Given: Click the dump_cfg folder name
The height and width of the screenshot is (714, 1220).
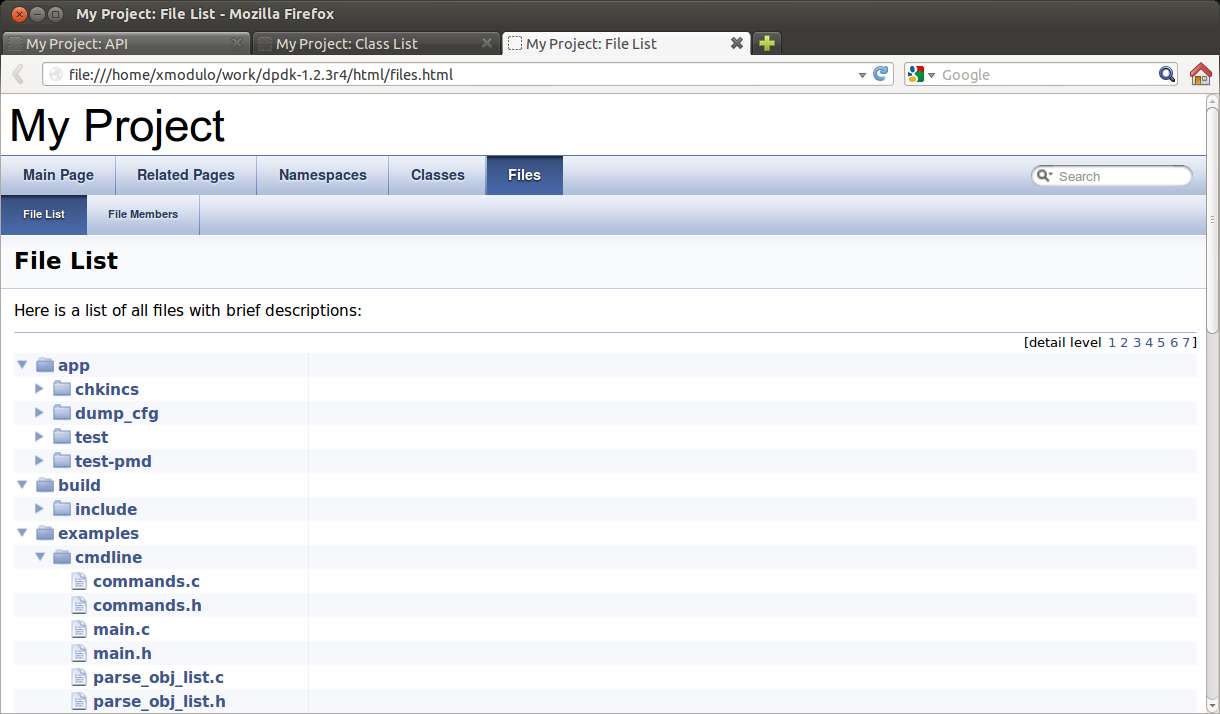Looking at the screenshot, I should point(116,413).
